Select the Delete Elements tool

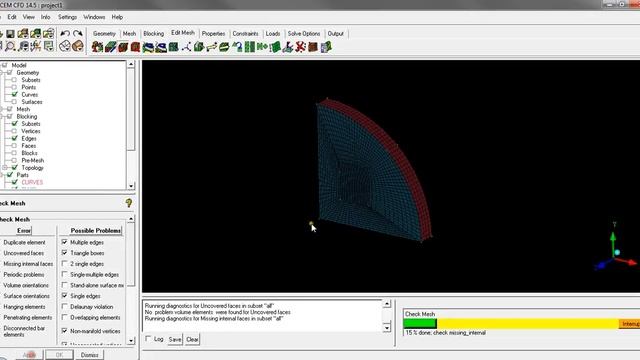(x=313, y=47)
